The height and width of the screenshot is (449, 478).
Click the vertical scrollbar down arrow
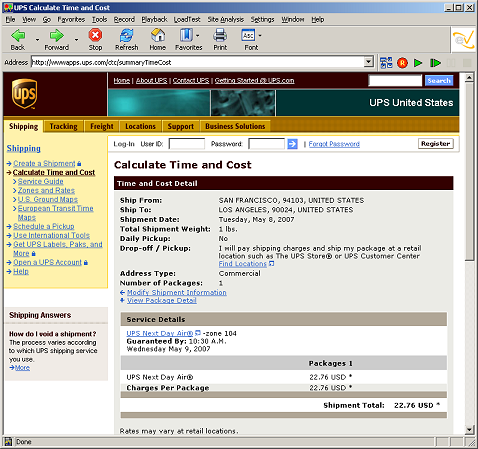[x=469, y=429]
